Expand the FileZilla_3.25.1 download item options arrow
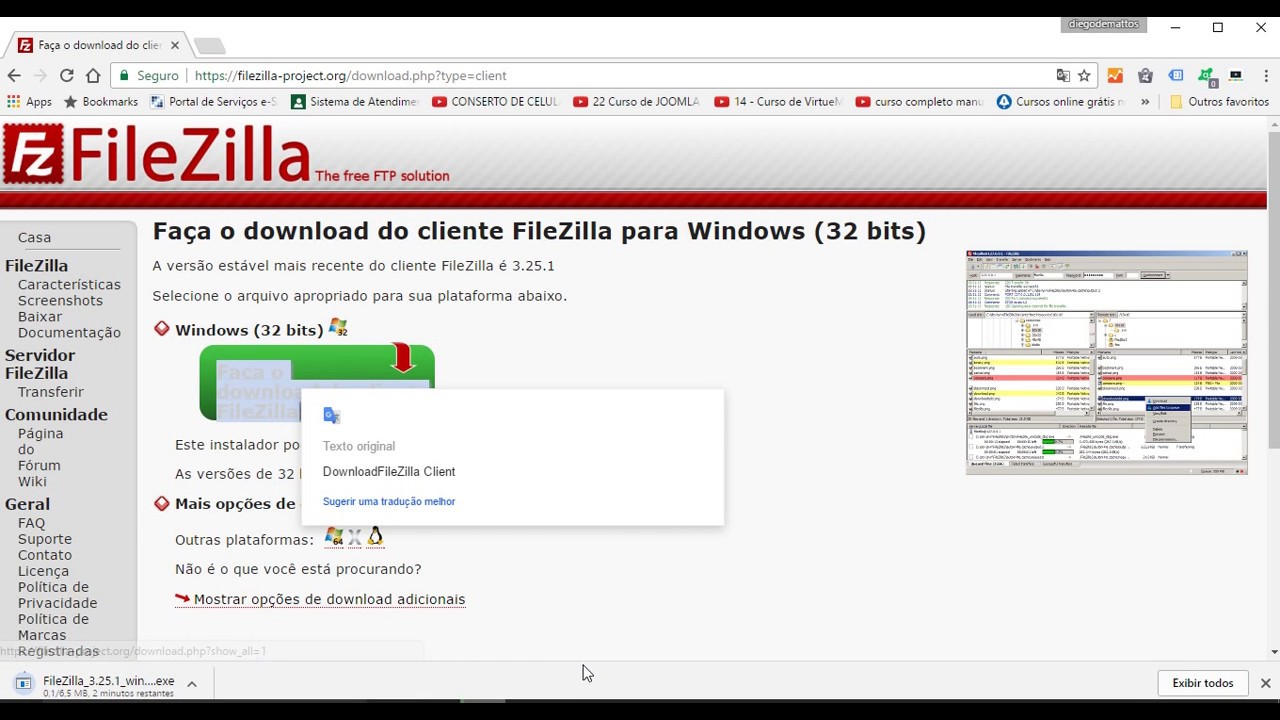Image resolution: width=1280 pixels, height=720 pixels. (x=192, y=684)
